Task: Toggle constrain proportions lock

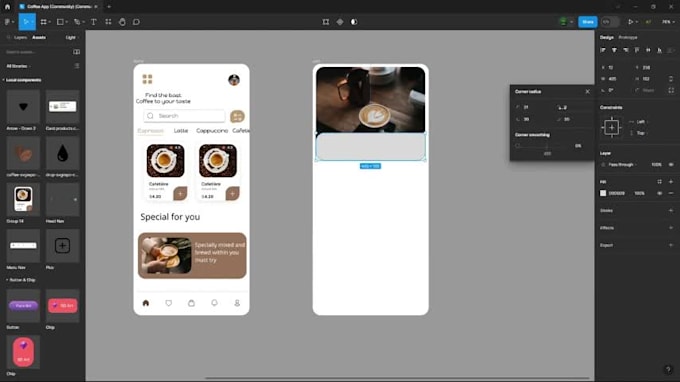Action: click(x=671, y=79)
